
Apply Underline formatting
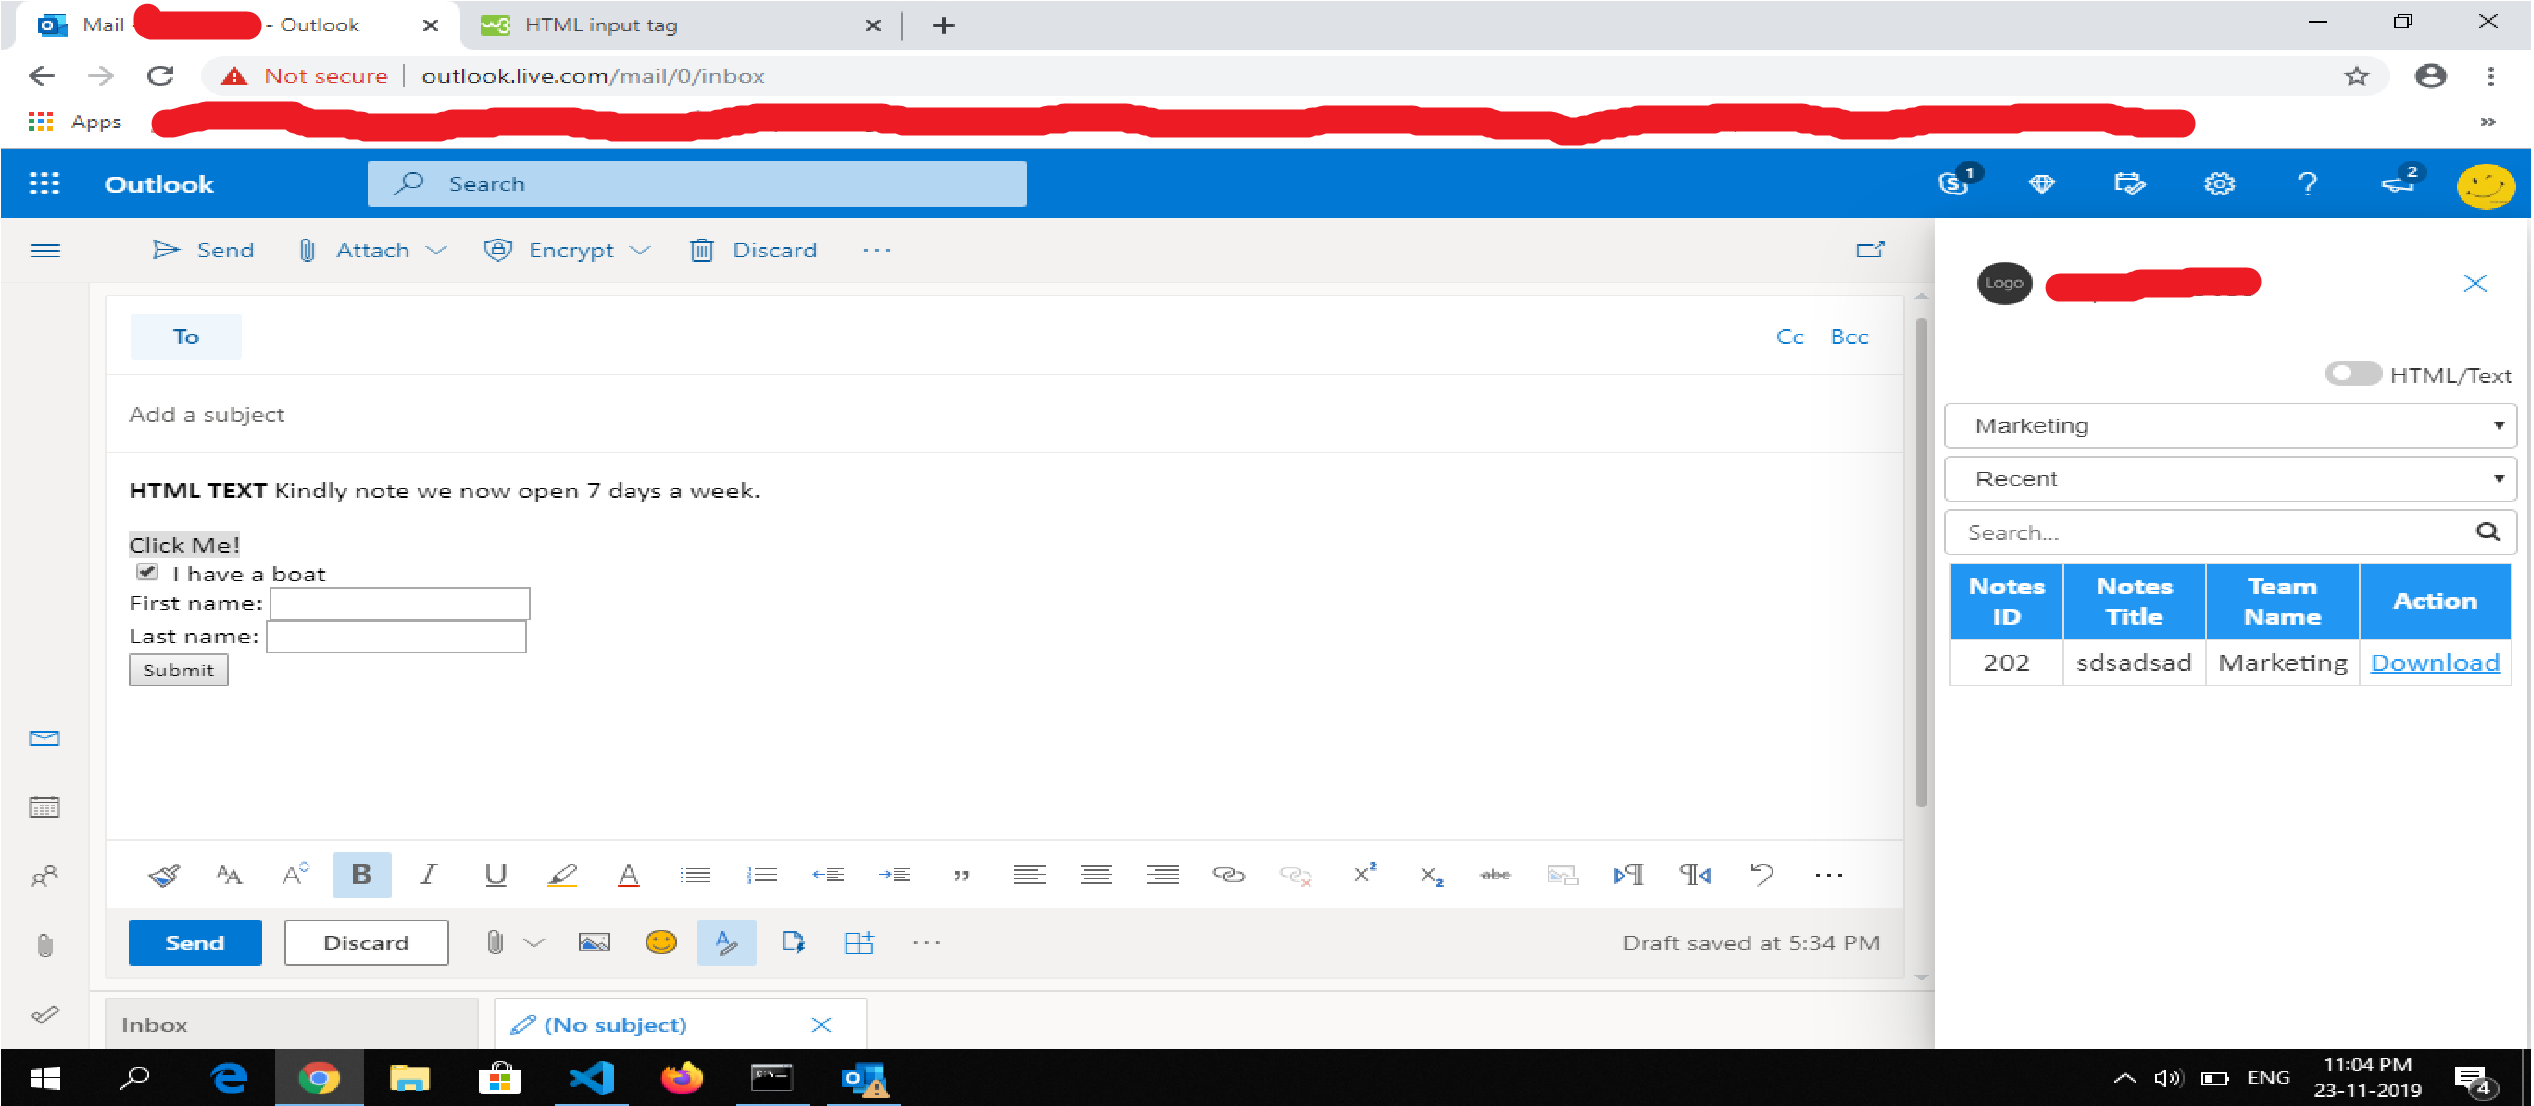tap(495, 874)
